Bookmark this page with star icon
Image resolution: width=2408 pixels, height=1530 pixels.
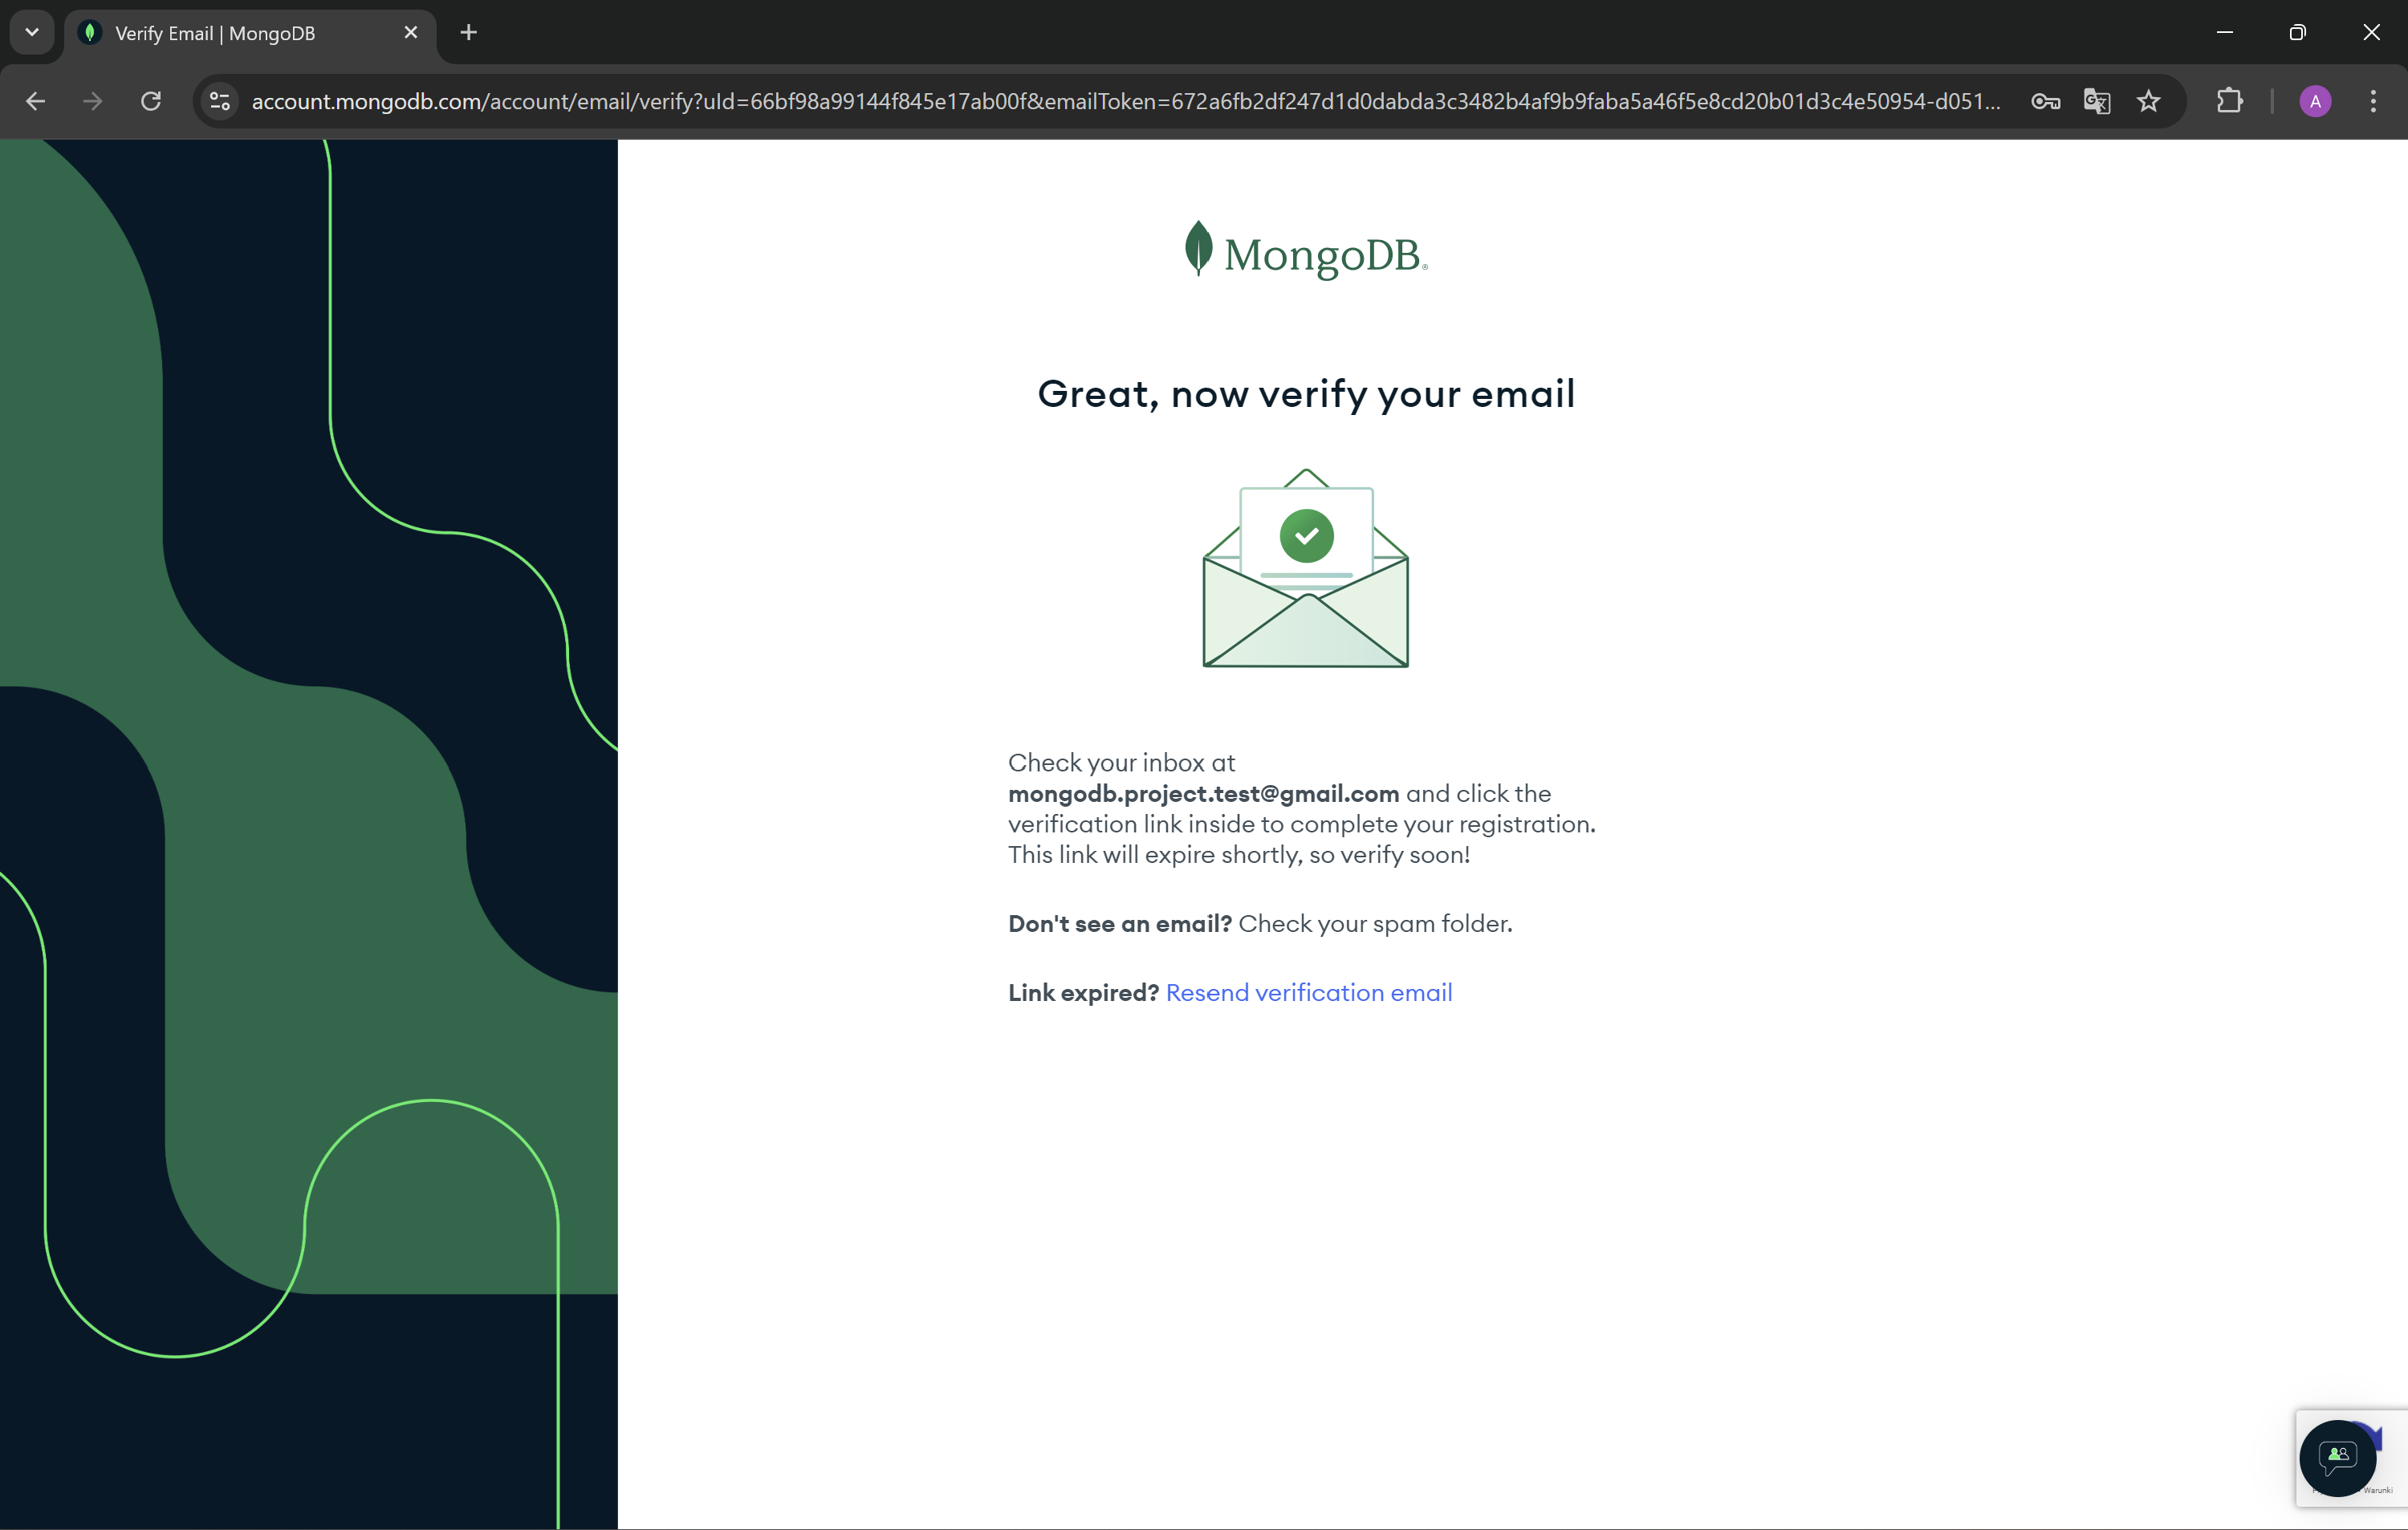click(2148, 101)
